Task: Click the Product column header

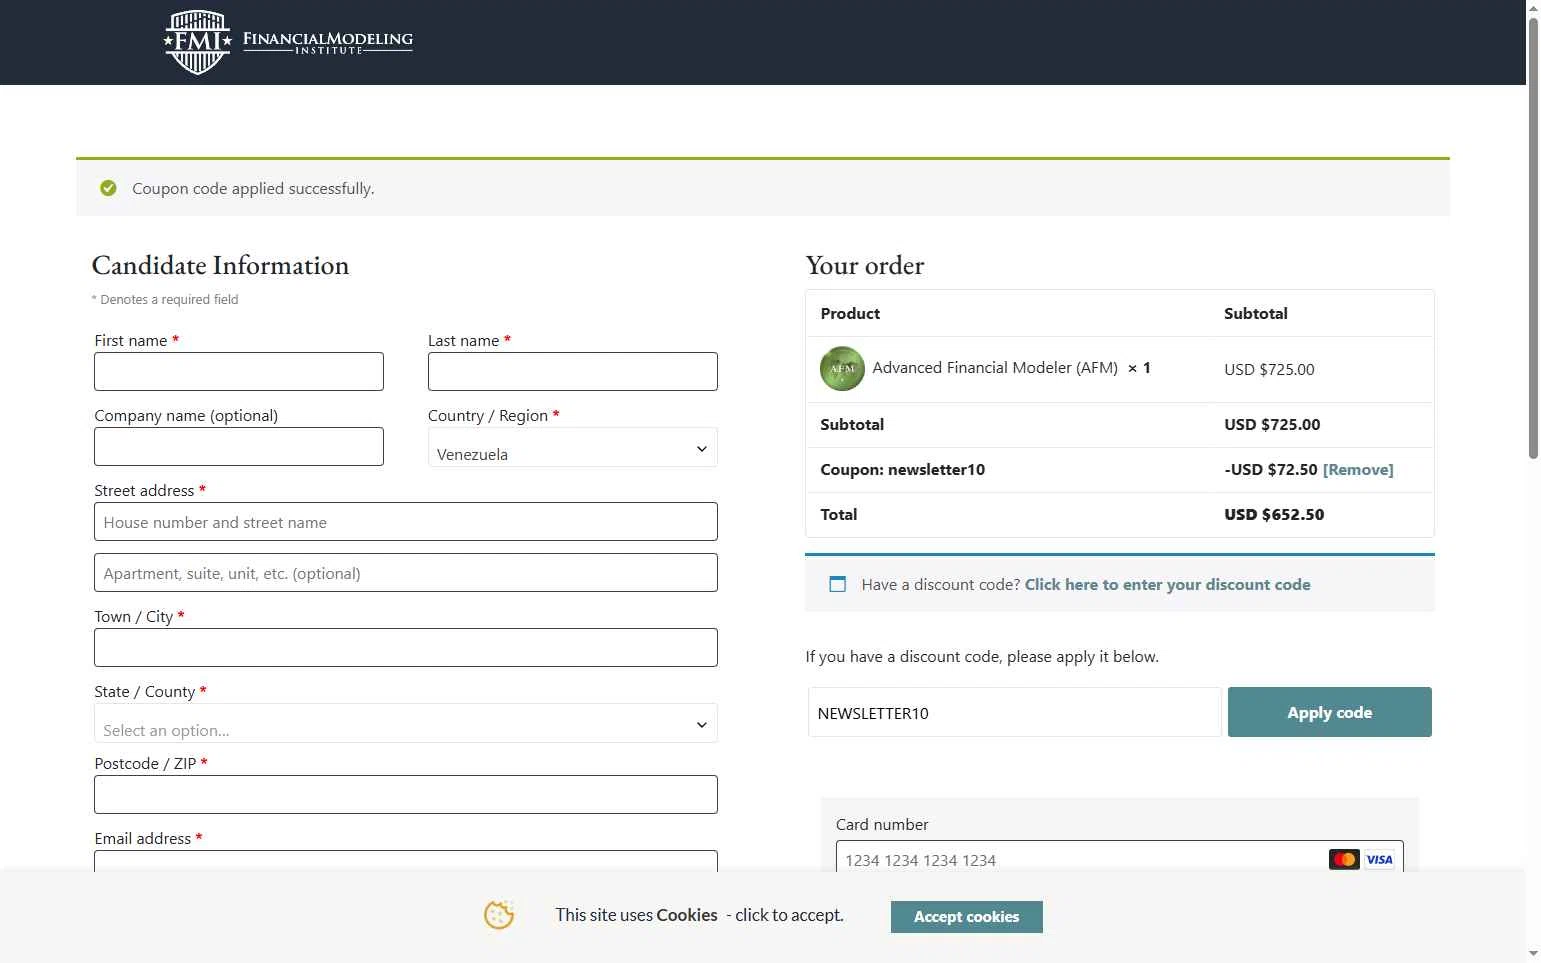Action: [850, 313]
